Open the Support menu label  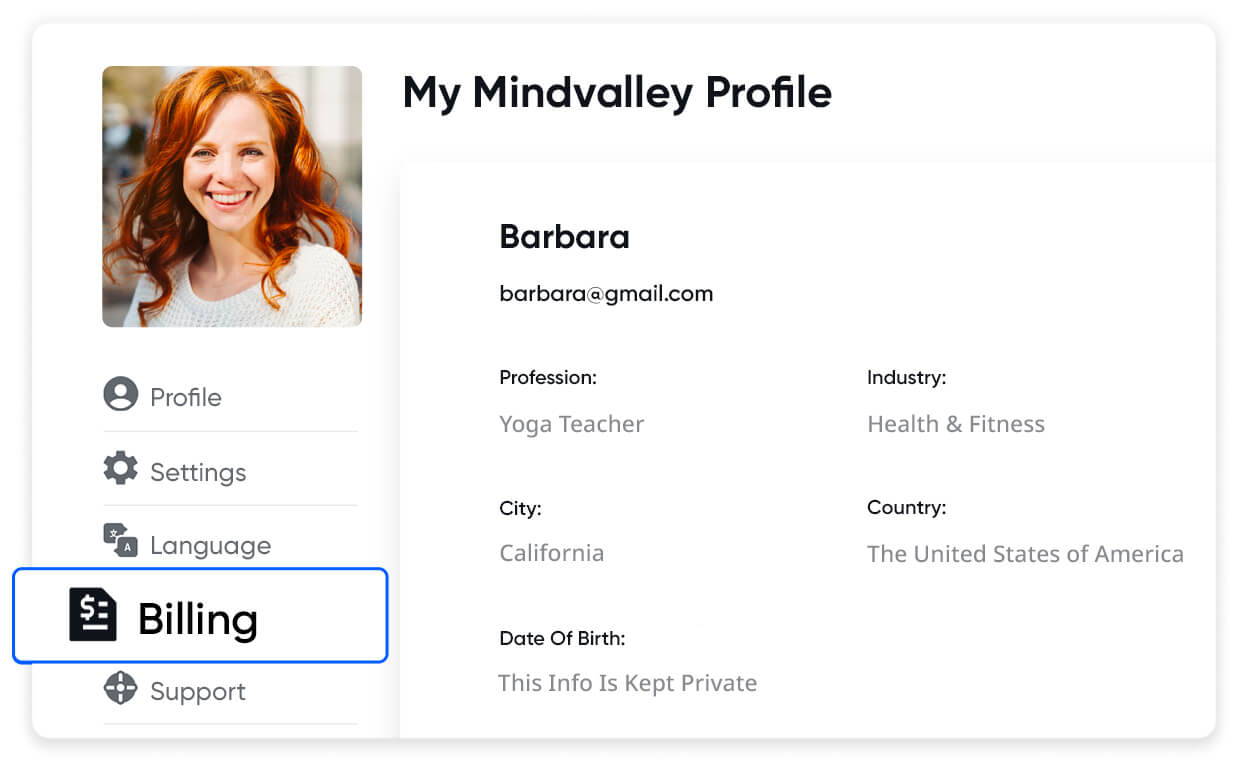click(x=198, y=691)
